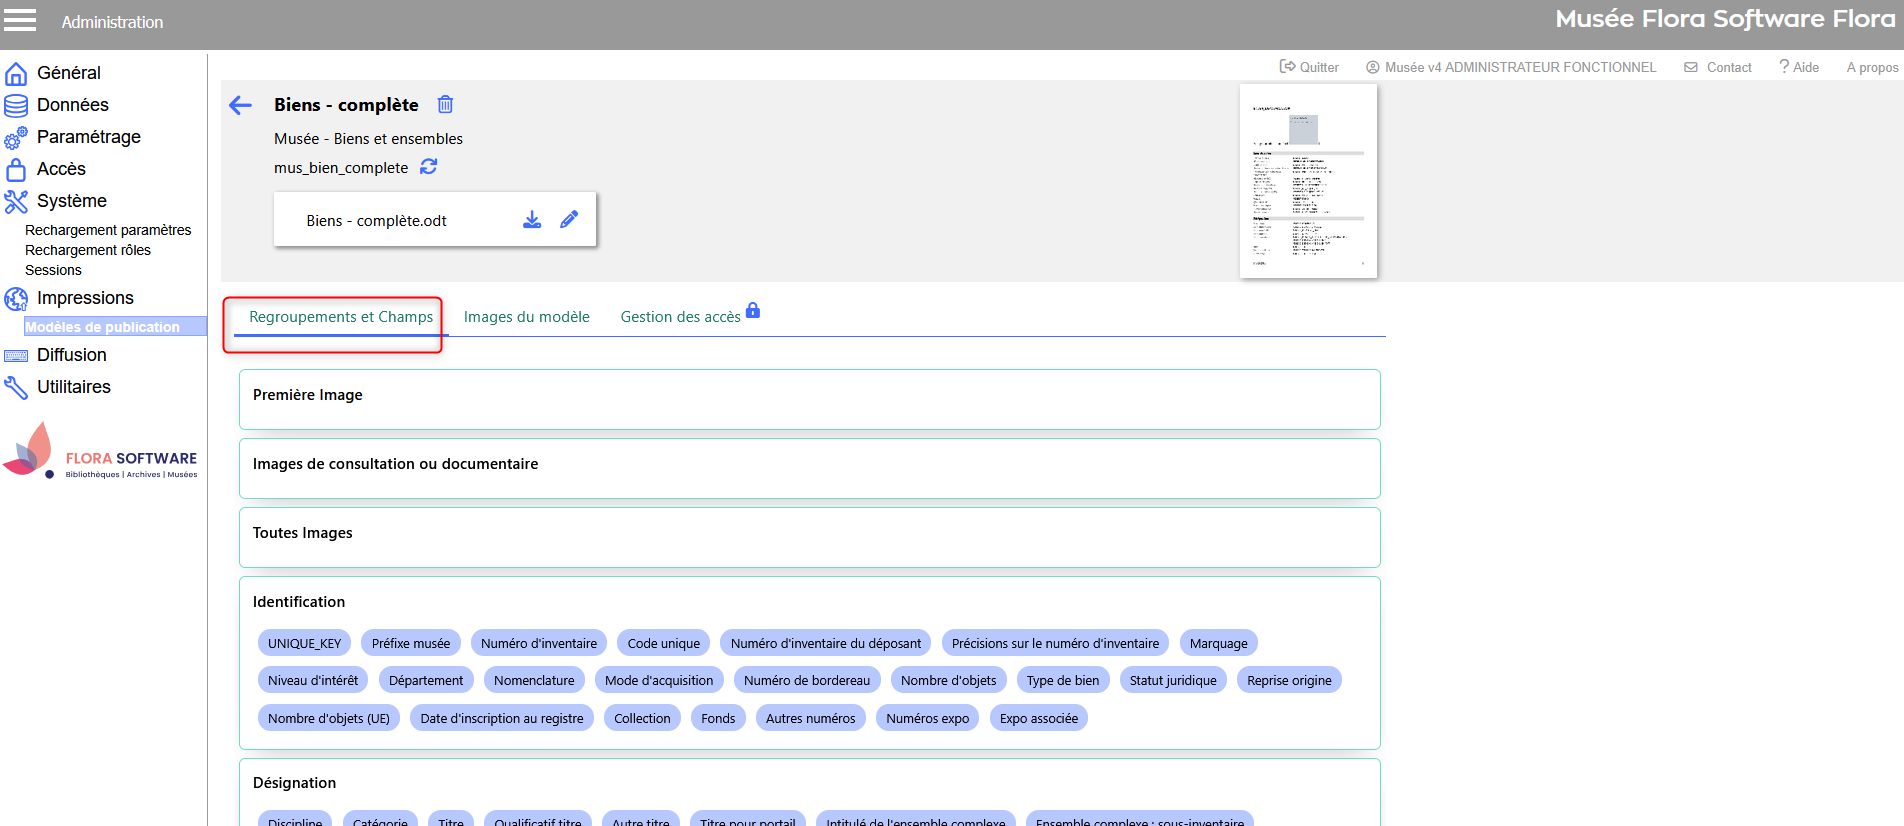The height and width of the screenshot is (826, 1904).
Task: Edit the Biens - complète.odt file with pencil
Action: [569, 220]
